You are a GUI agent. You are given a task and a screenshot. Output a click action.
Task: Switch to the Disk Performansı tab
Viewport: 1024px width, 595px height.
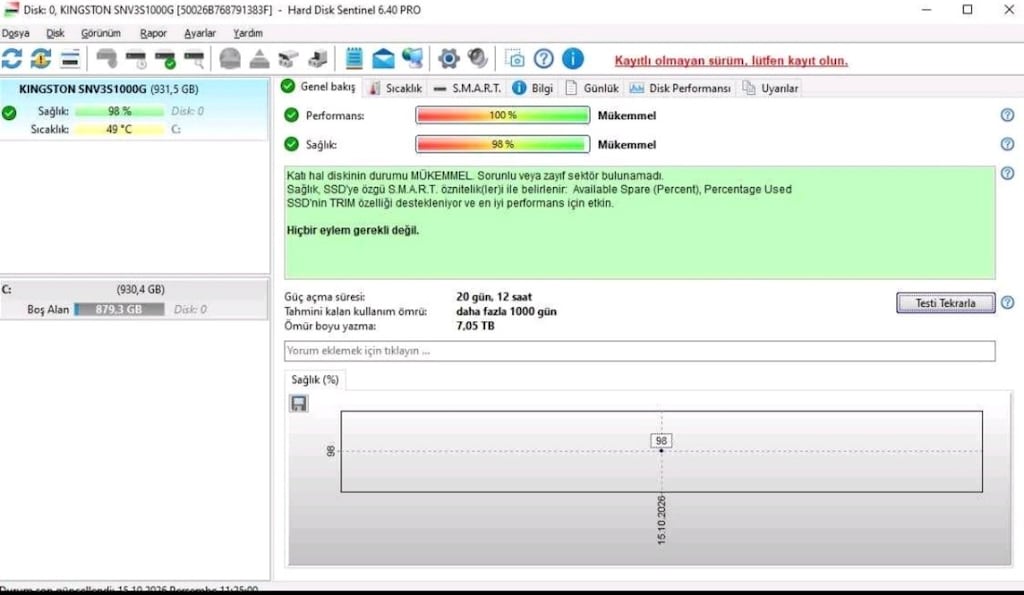pos(680,88)
